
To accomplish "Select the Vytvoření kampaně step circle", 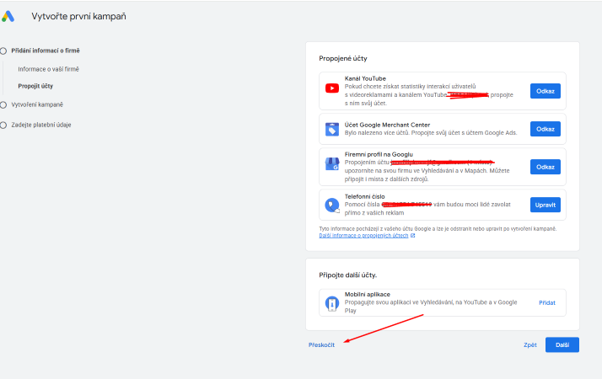I will tap(3, 105).
